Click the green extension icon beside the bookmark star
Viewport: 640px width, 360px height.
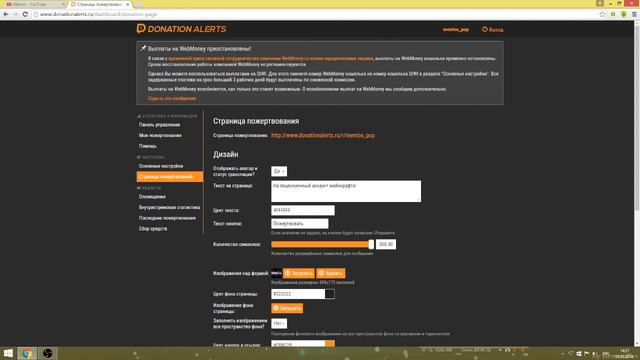click(x=613, y=14)
